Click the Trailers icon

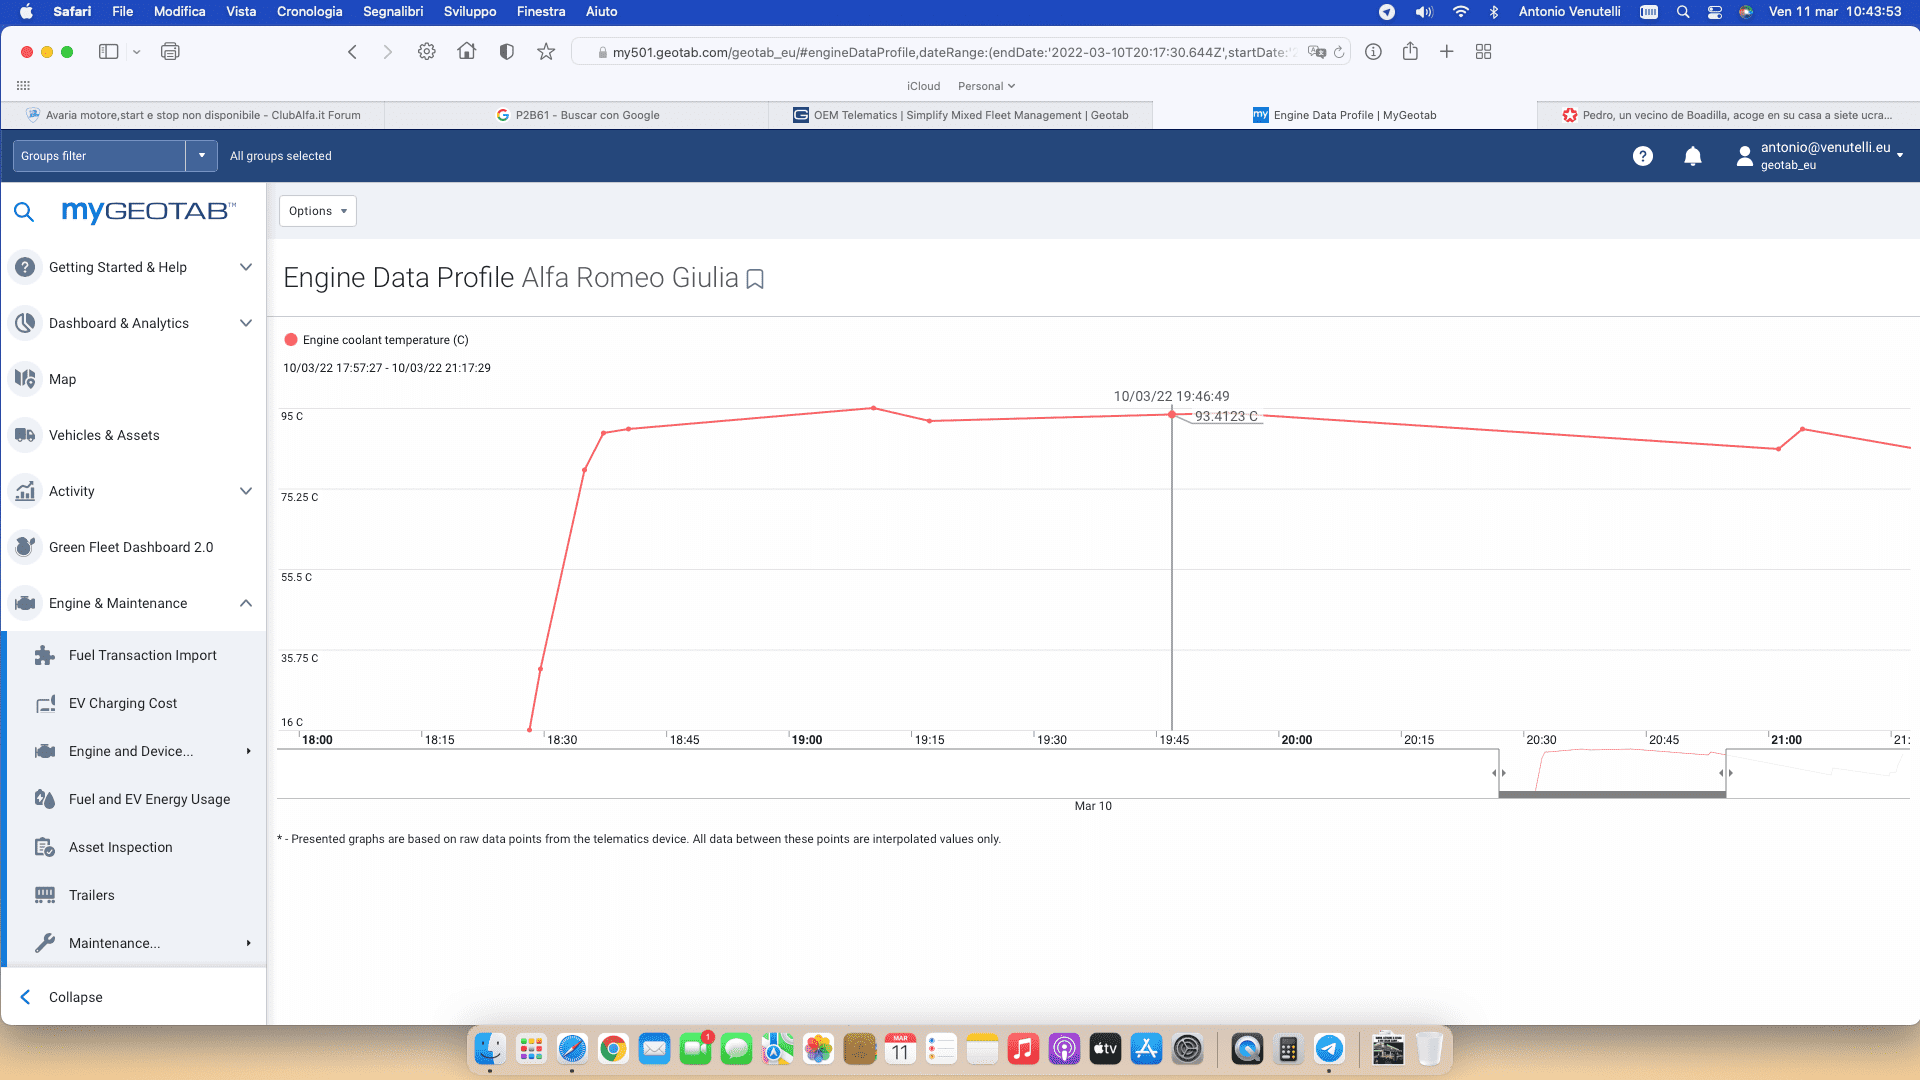(x=45, y=895)
